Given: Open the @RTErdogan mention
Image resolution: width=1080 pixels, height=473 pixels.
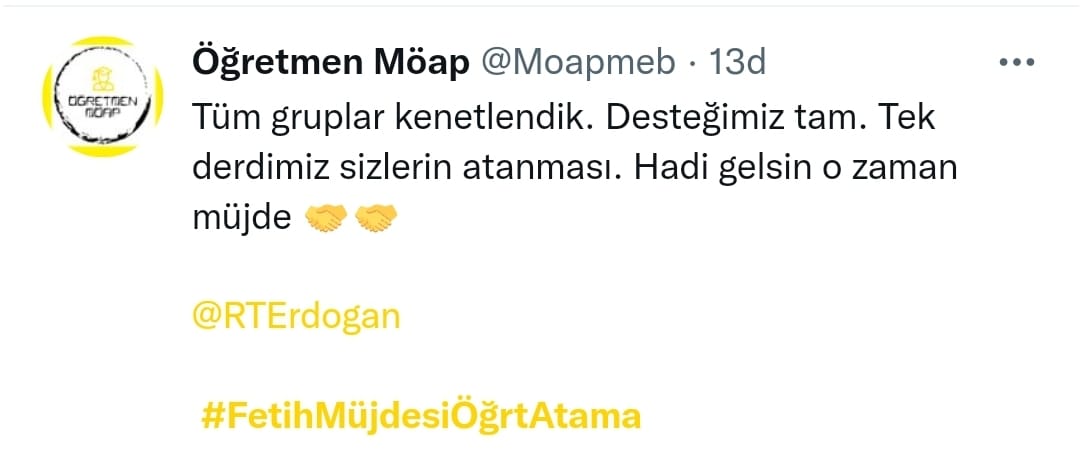Looking at the screenshot, I should [x=296, y=316].
